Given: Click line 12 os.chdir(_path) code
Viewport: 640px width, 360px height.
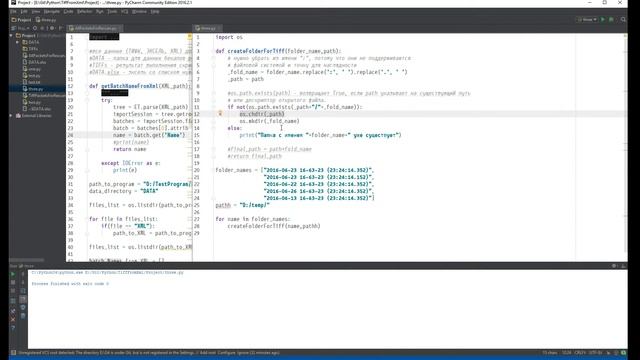Looking at the screenshot, I should tap(262, 114).
